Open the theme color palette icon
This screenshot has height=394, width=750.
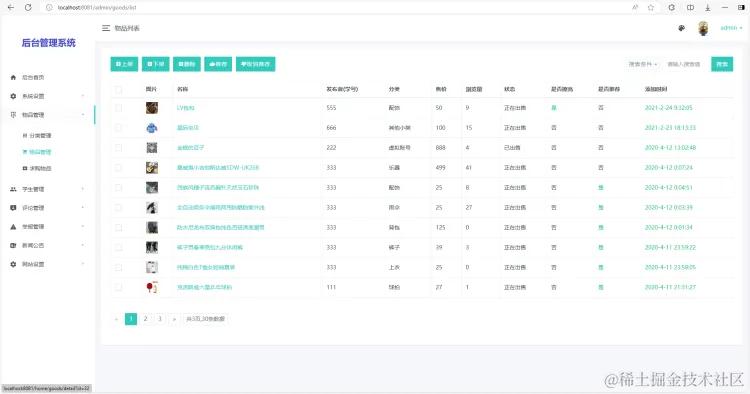(x=682, y=28)
